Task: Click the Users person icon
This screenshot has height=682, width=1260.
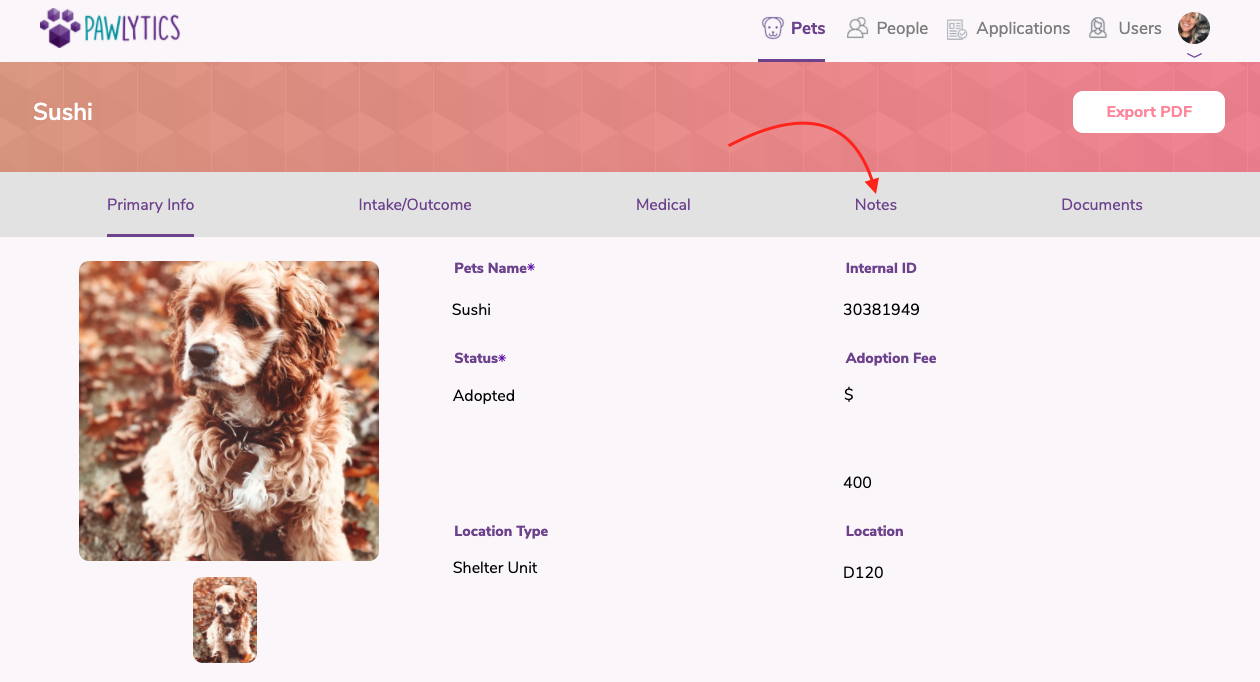Action: coord(1098,28)
